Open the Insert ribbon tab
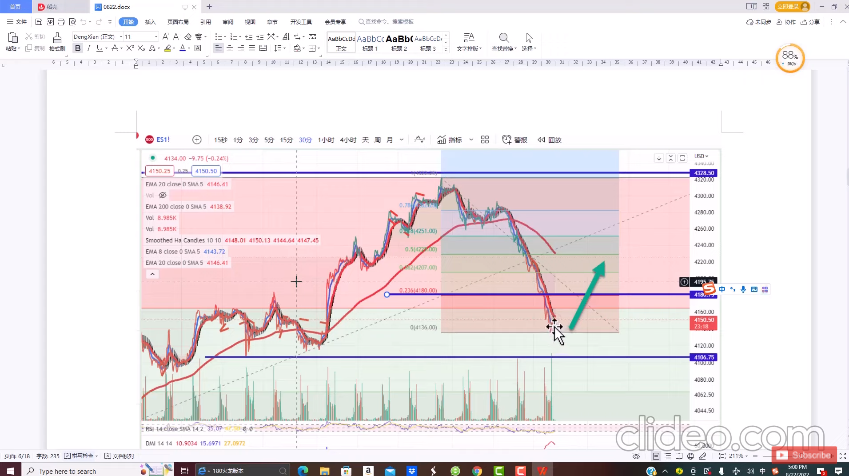 tap(150, 22)
